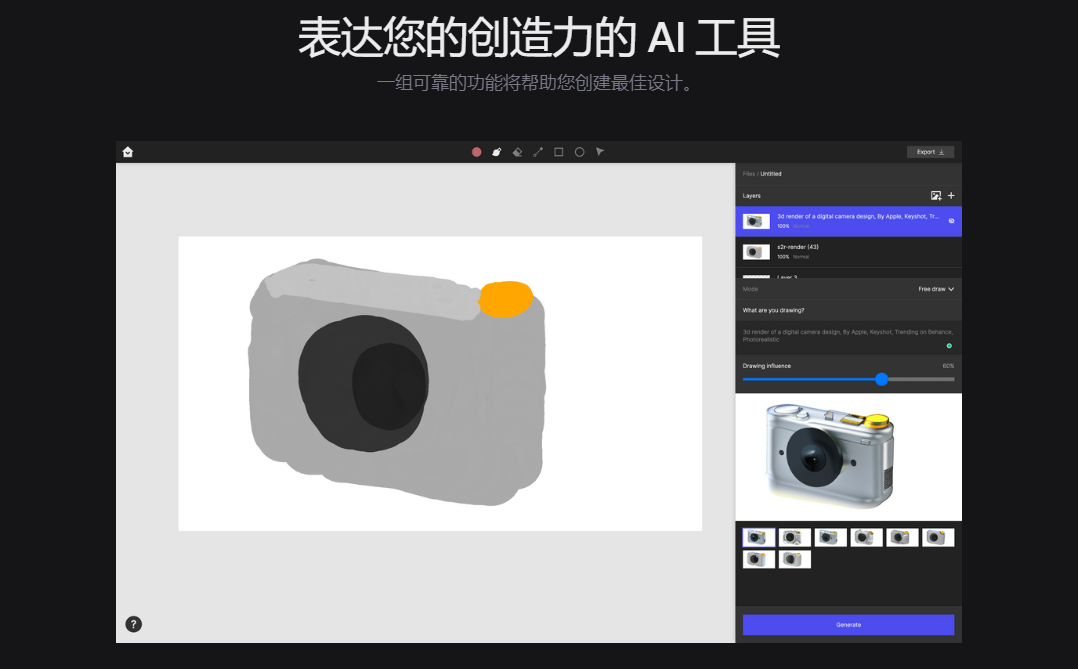Click the home icon in the top-left
This screenshot has width=1078, height=669.
pyautogui.click(x=128, y=152)
